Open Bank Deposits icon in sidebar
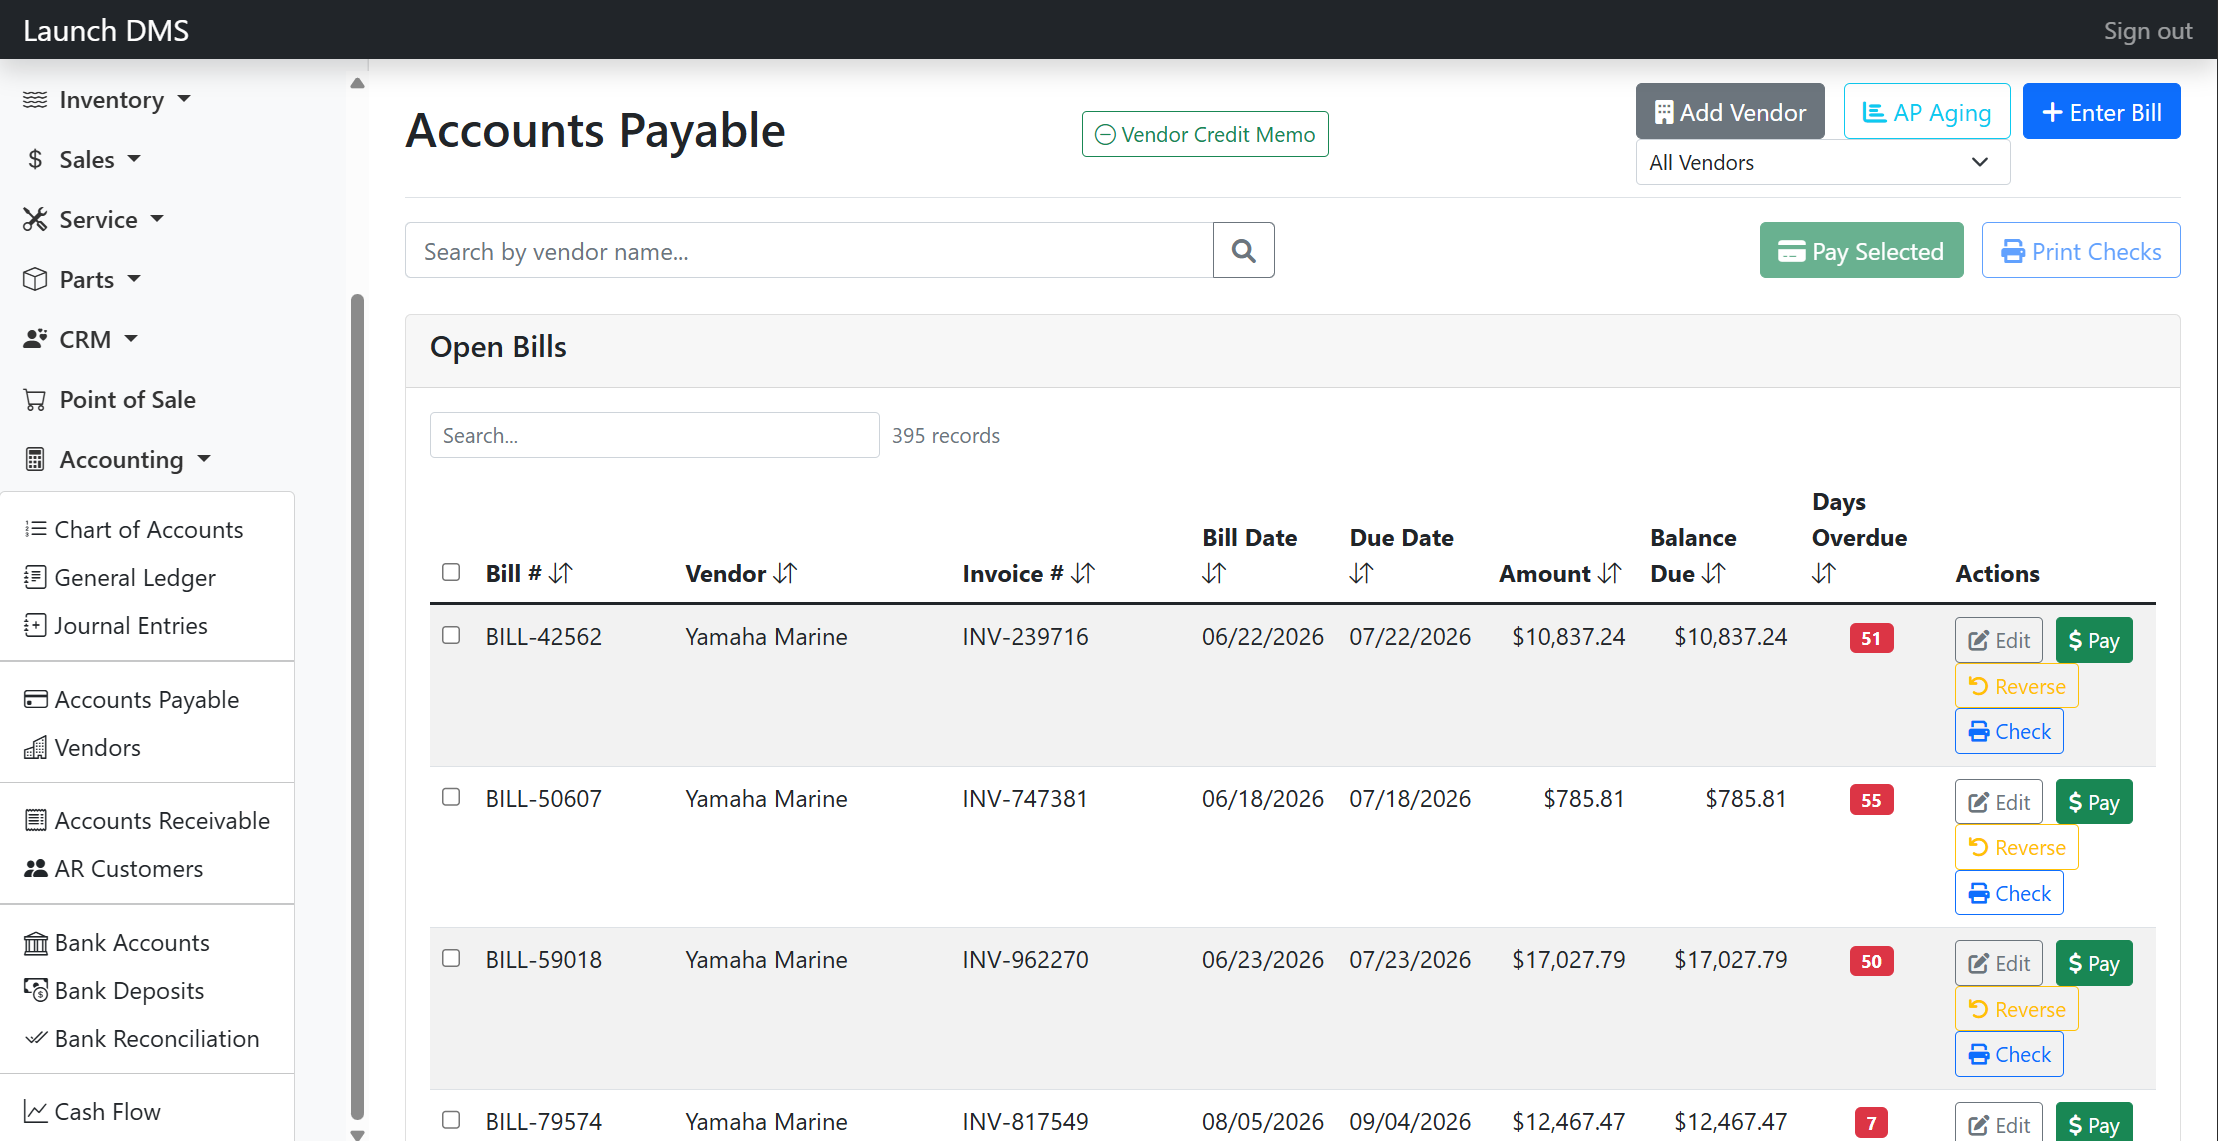 [36, 991]
